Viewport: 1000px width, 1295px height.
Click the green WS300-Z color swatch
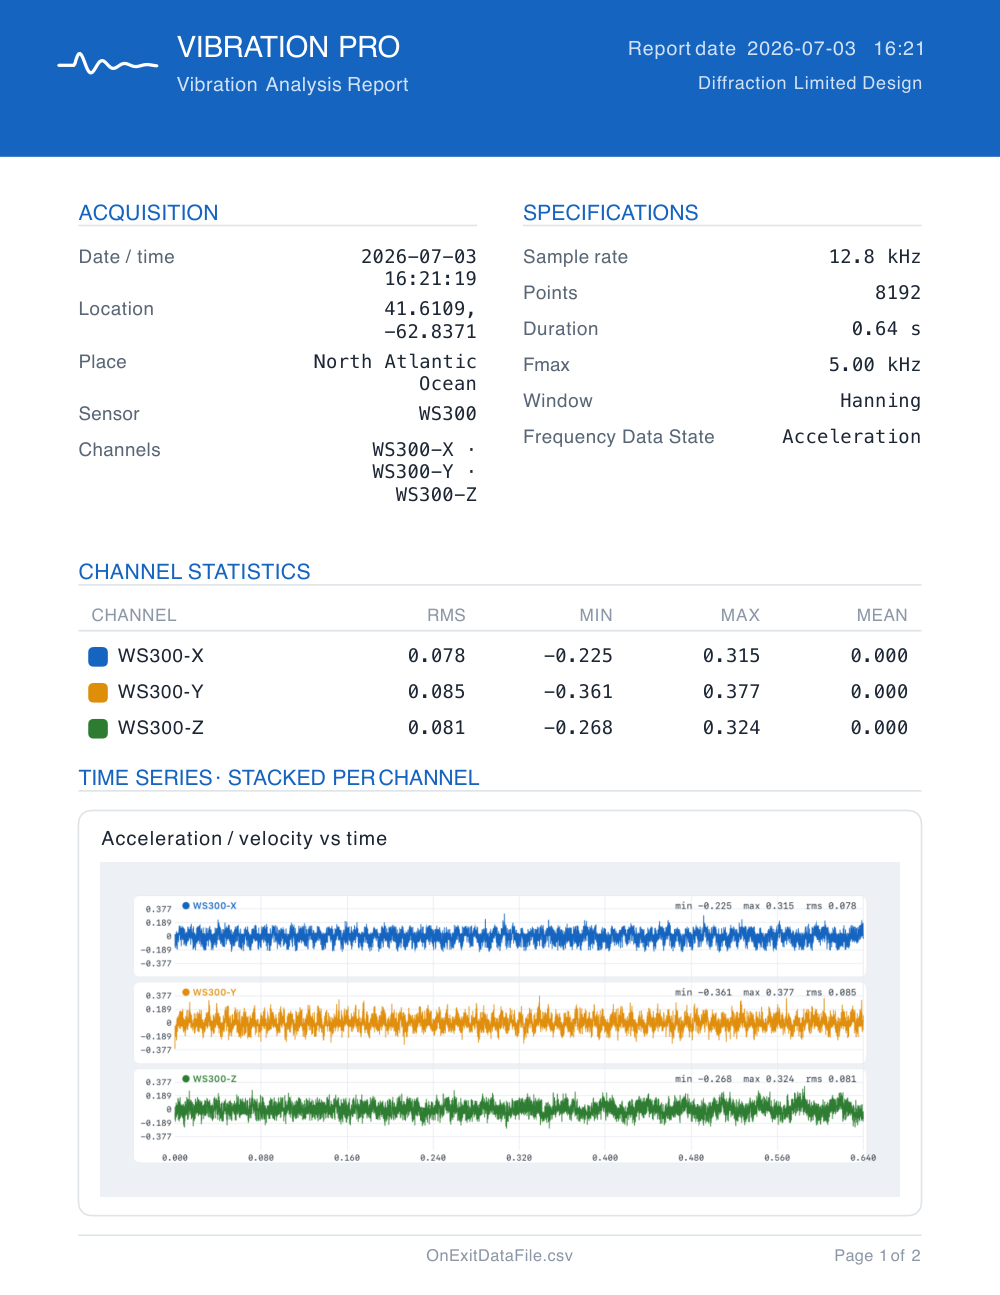(x=98, y=728)
